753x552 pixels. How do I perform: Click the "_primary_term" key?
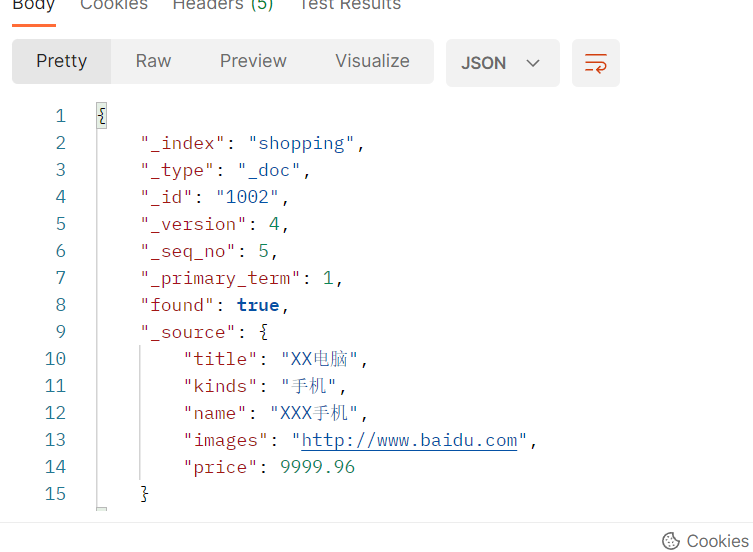[x=220, y=278]
